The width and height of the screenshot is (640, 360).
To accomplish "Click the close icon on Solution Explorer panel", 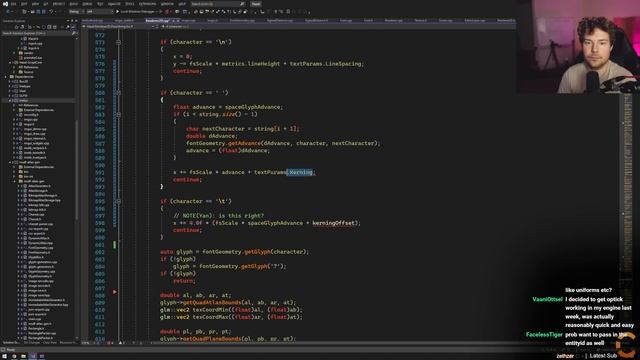I will click(x=76, y=21).
